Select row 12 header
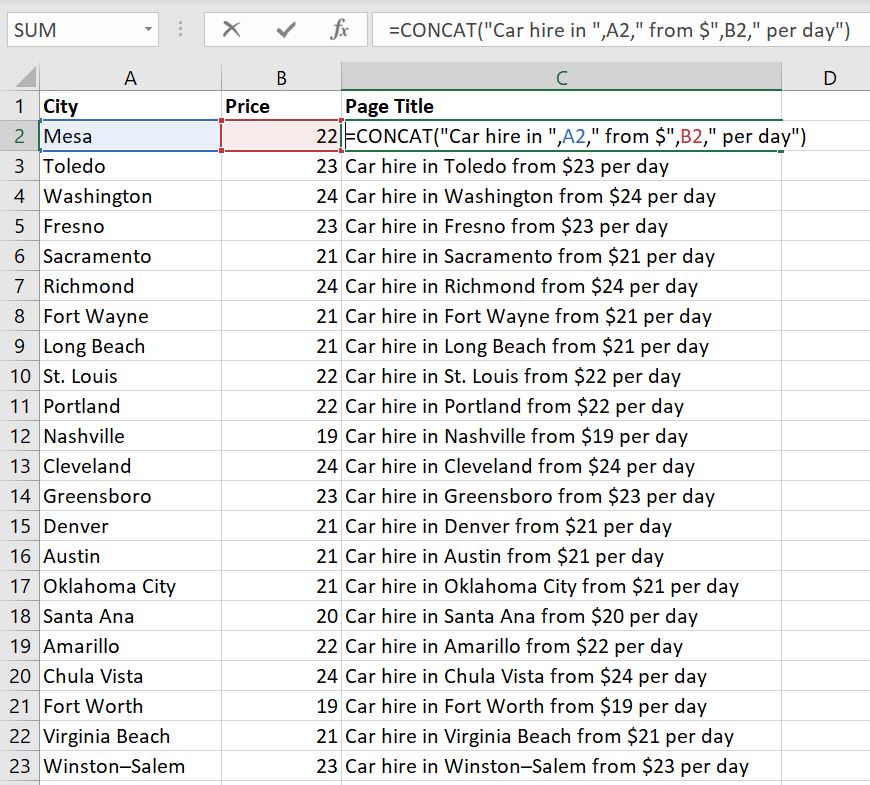Screen dimensions: 870x785 [x=19, y=436]
